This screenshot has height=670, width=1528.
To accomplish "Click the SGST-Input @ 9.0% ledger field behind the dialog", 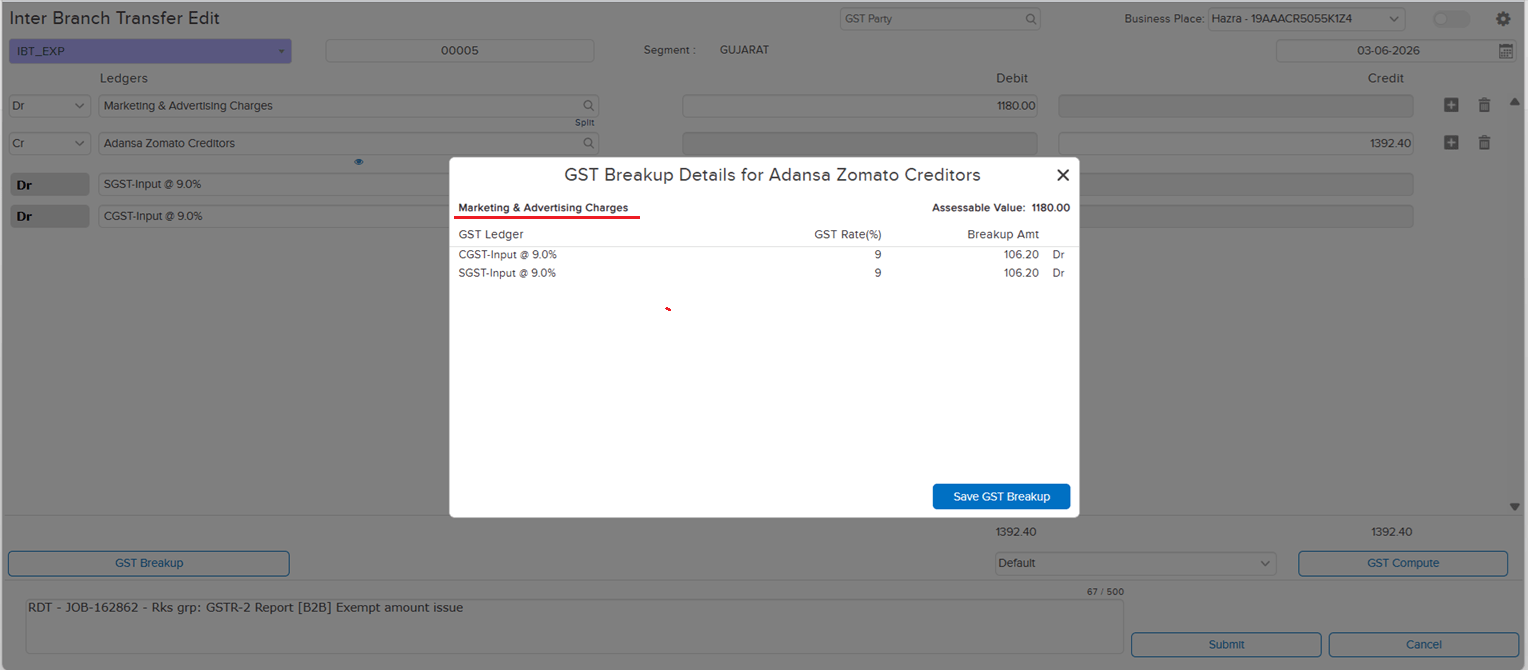I will [274, 184].
